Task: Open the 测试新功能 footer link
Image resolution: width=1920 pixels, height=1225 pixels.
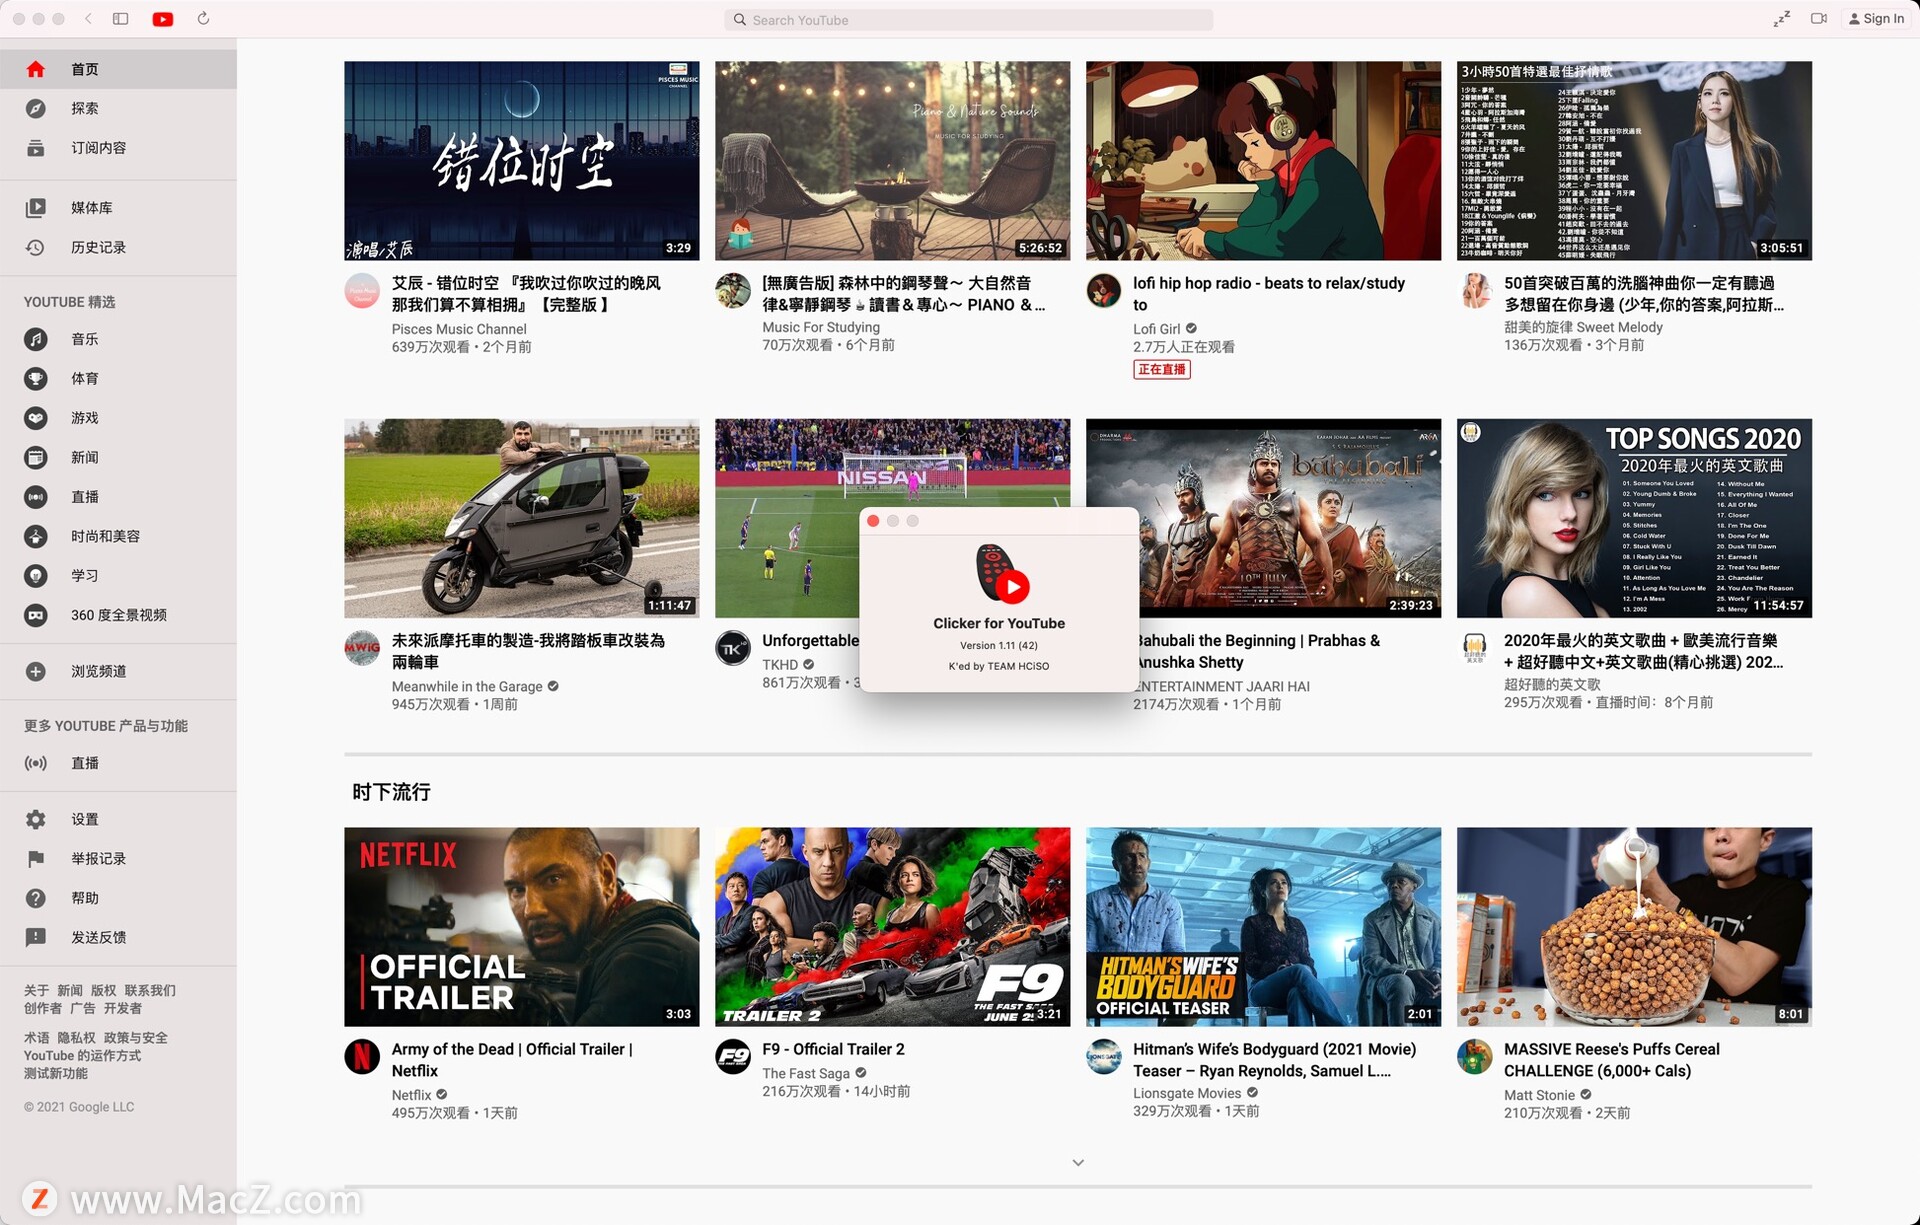Action: click(56, 1073)
